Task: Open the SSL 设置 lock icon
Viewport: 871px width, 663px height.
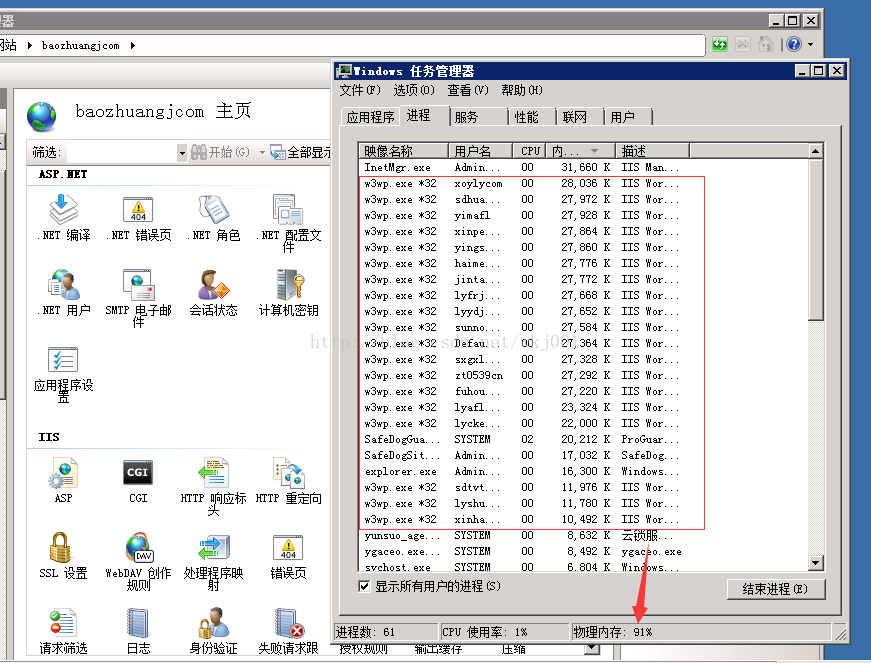Action: pos(60,548)
